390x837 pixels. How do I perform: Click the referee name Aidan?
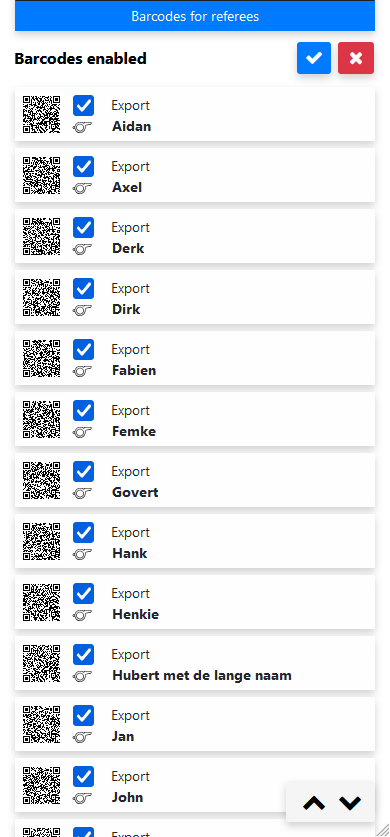pos(131,127)
